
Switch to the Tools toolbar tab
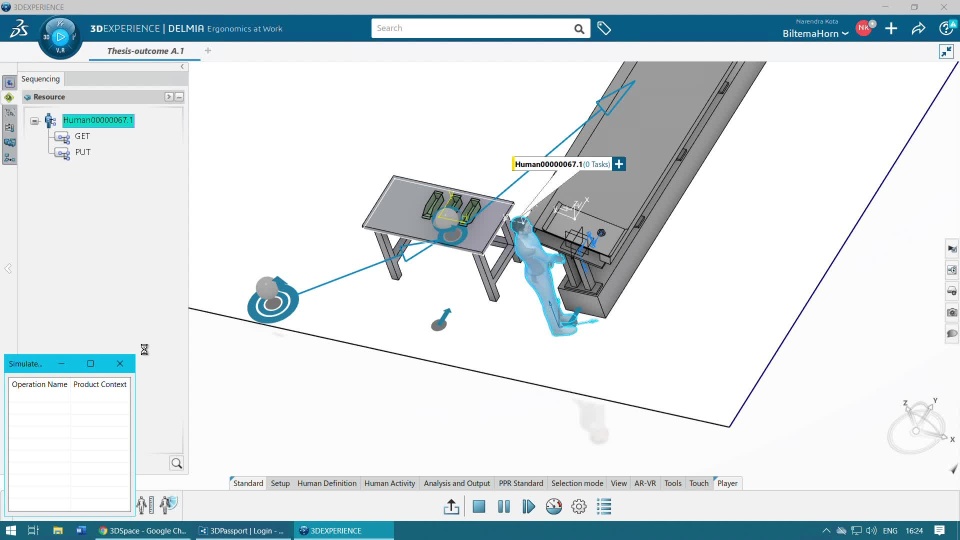coord(672,483)
